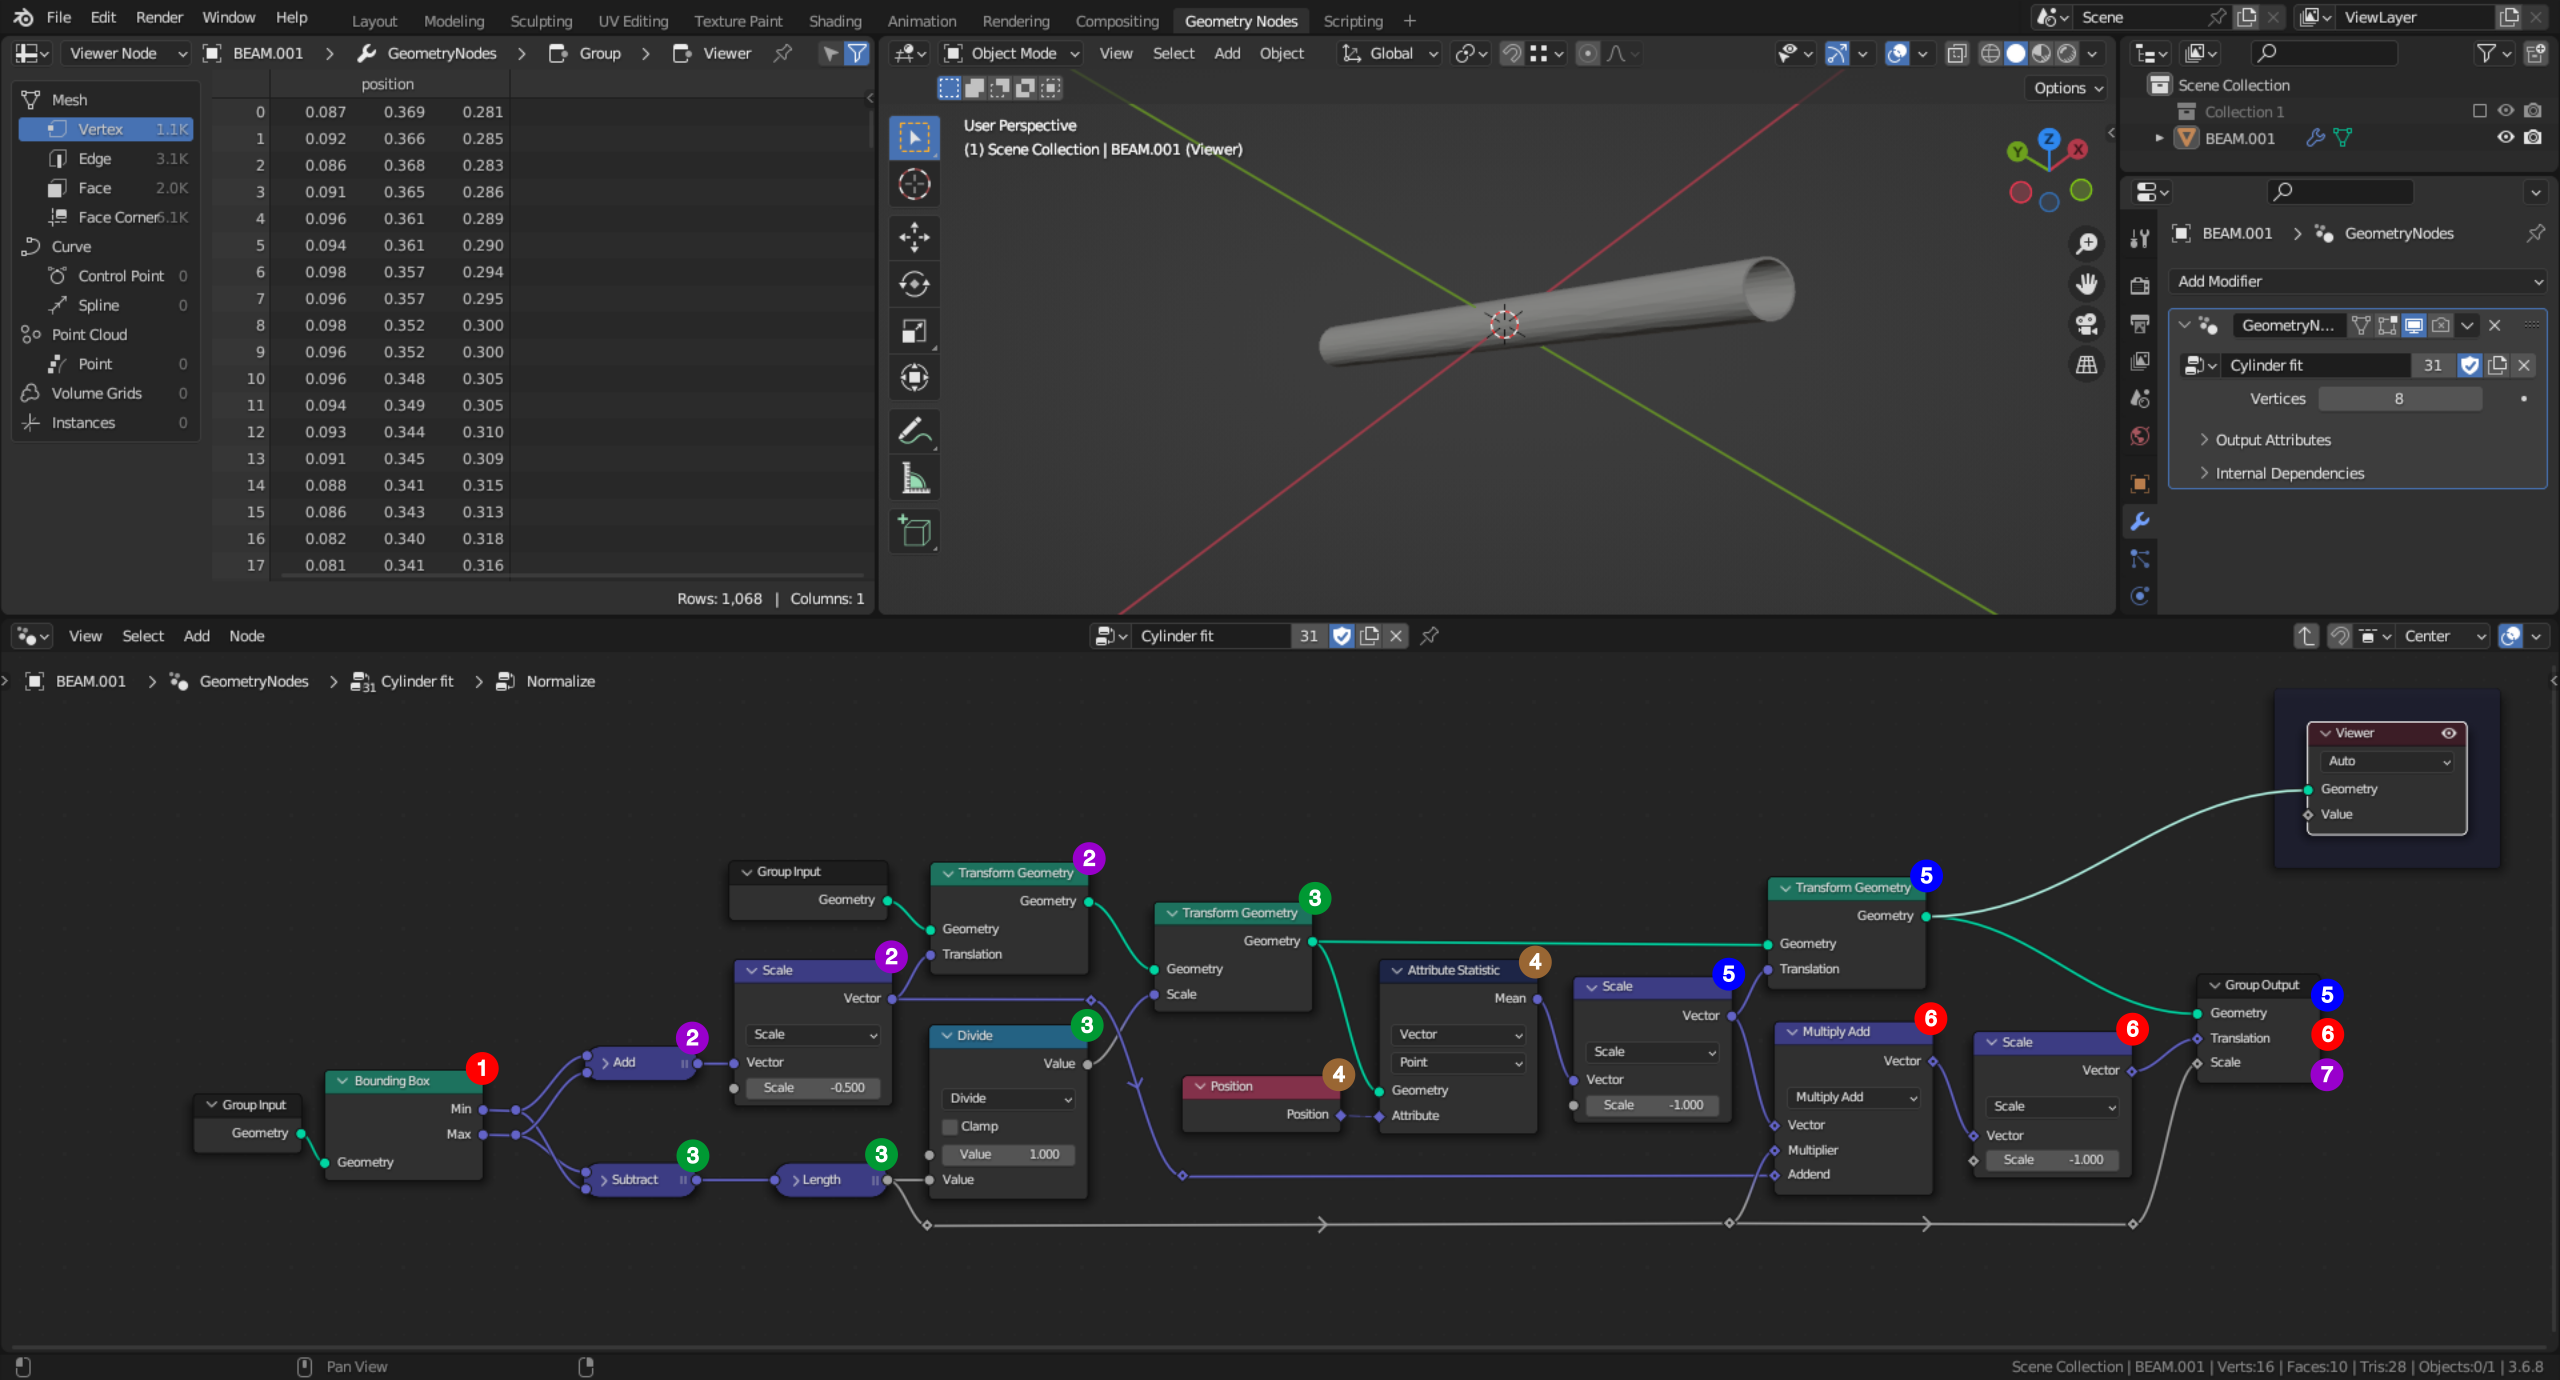This screenshot has width=2560, height=1380.
Task: Activate the Scale tool in viewport toolbar
Action: (x=914, y=331)
